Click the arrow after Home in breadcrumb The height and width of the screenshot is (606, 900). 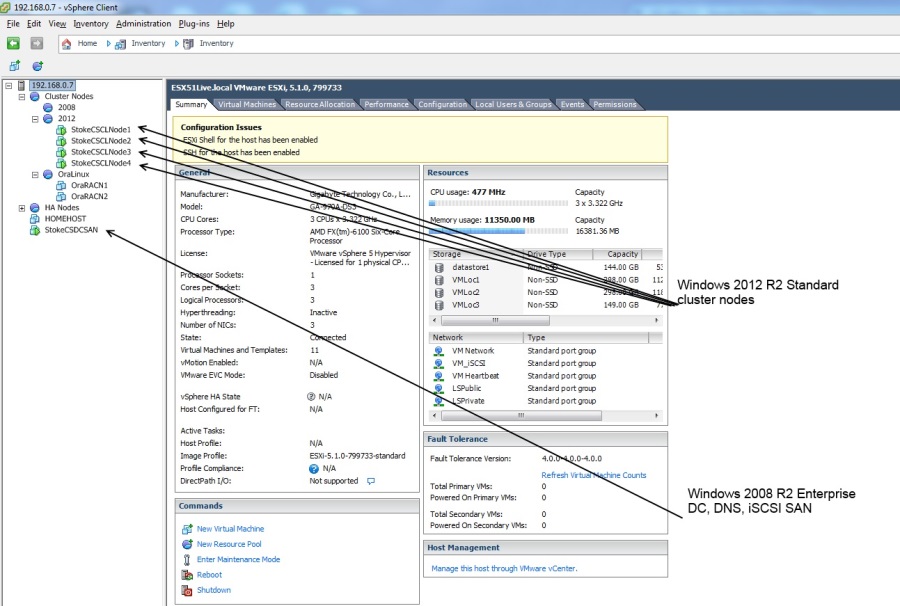coord(108,44)
